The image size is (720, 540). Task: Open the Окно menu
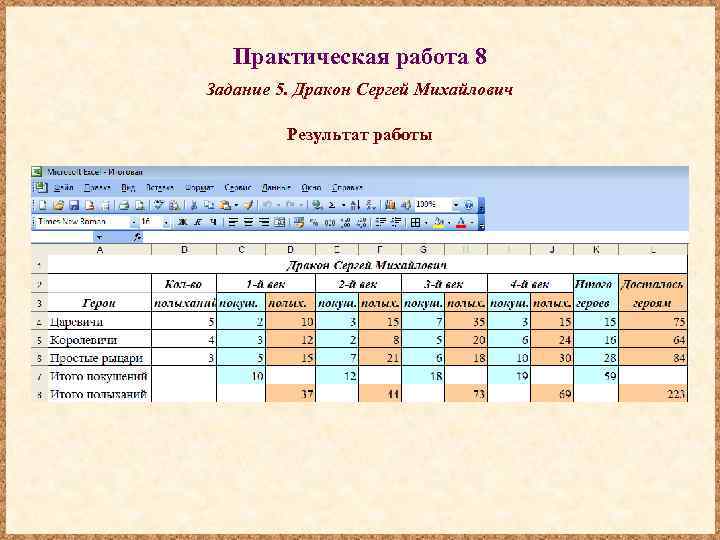(311, 188)
